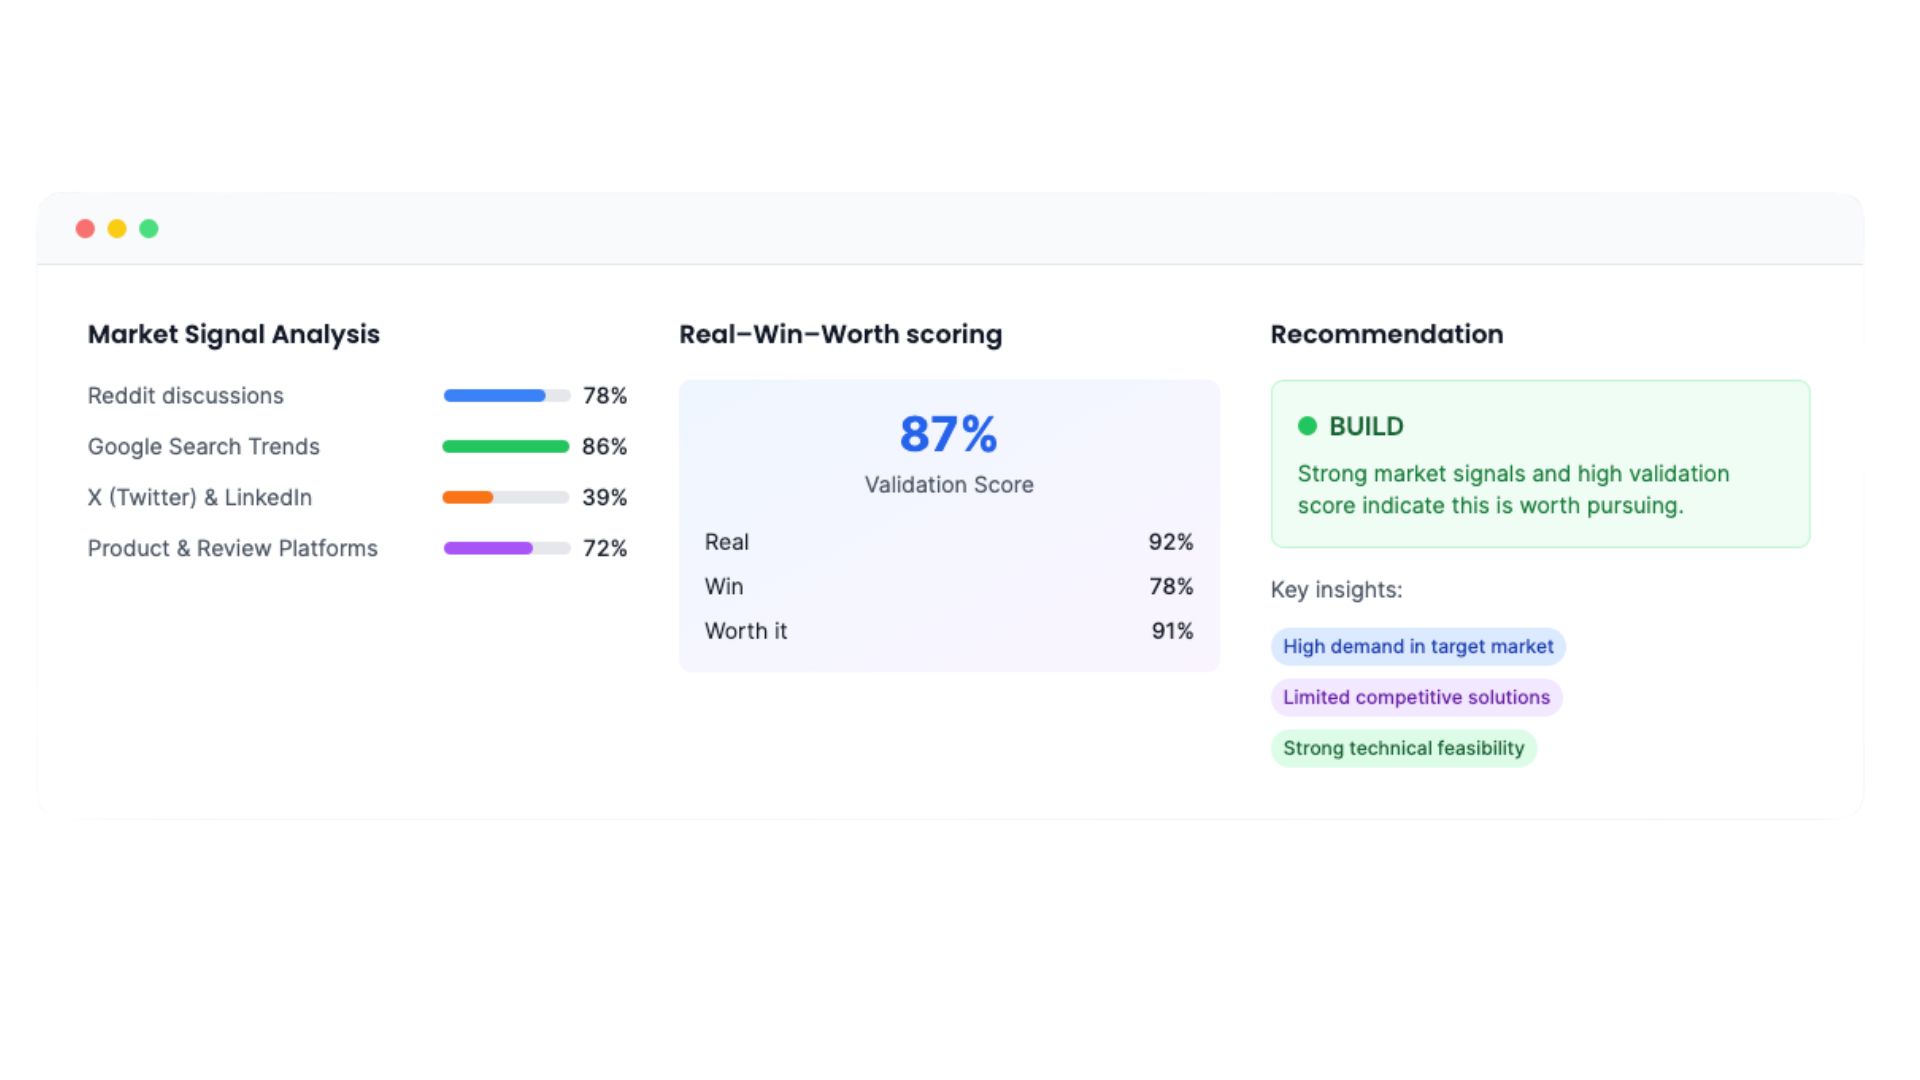The width and height of the screenshot is (1920, 1080).
Task: Click the Reddit discussions label
Action: click(x=185, y=396)
